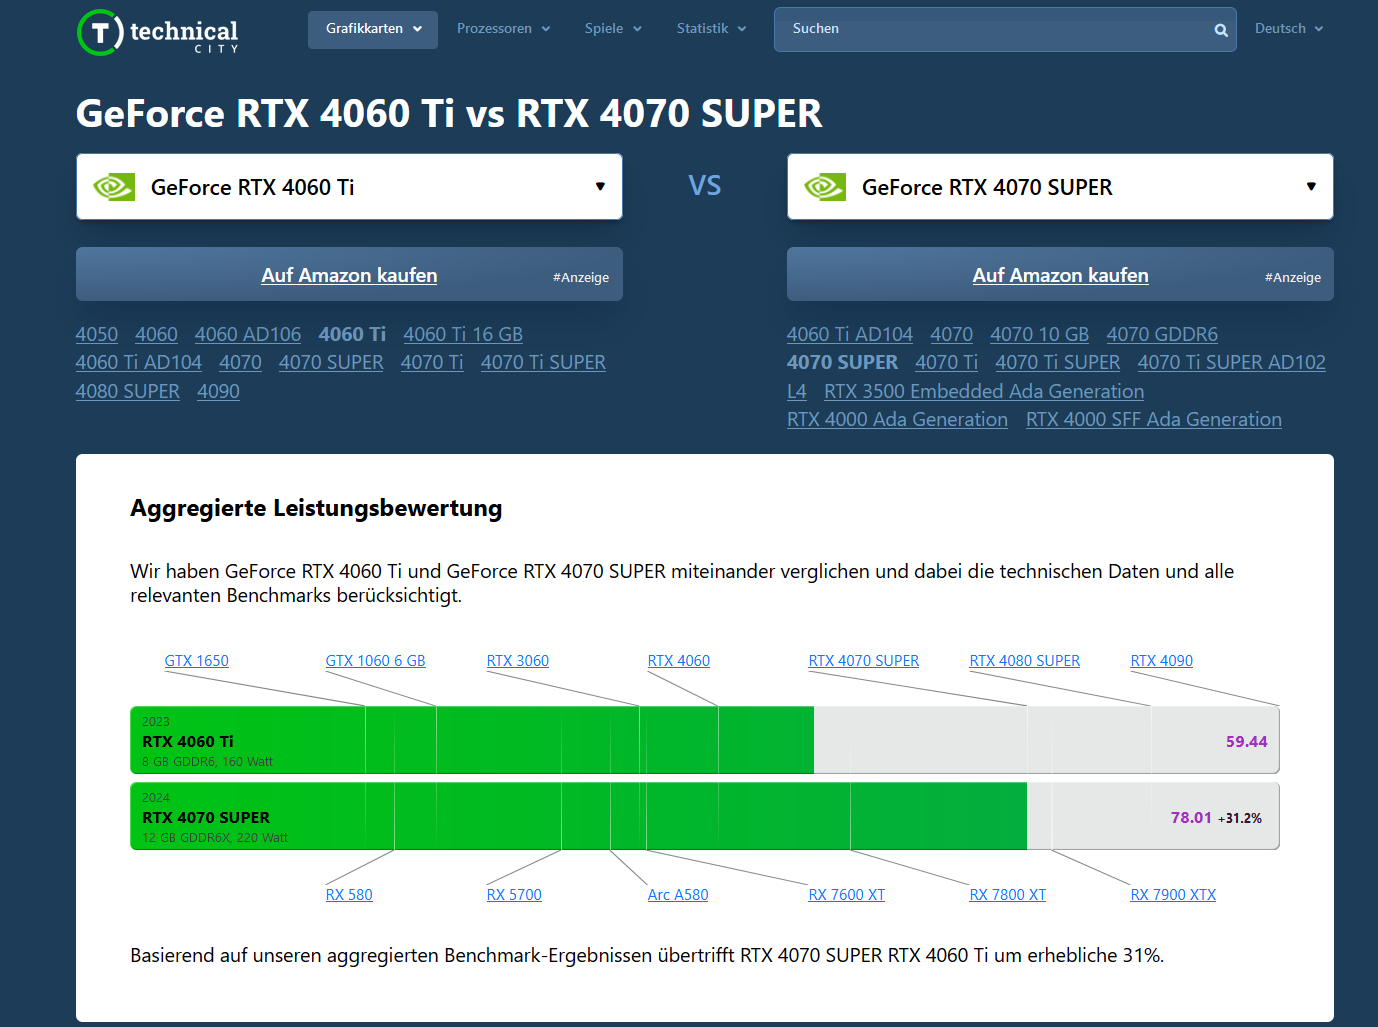Open RTX 4000 SFF Ada Generation link

[1154, 419]
